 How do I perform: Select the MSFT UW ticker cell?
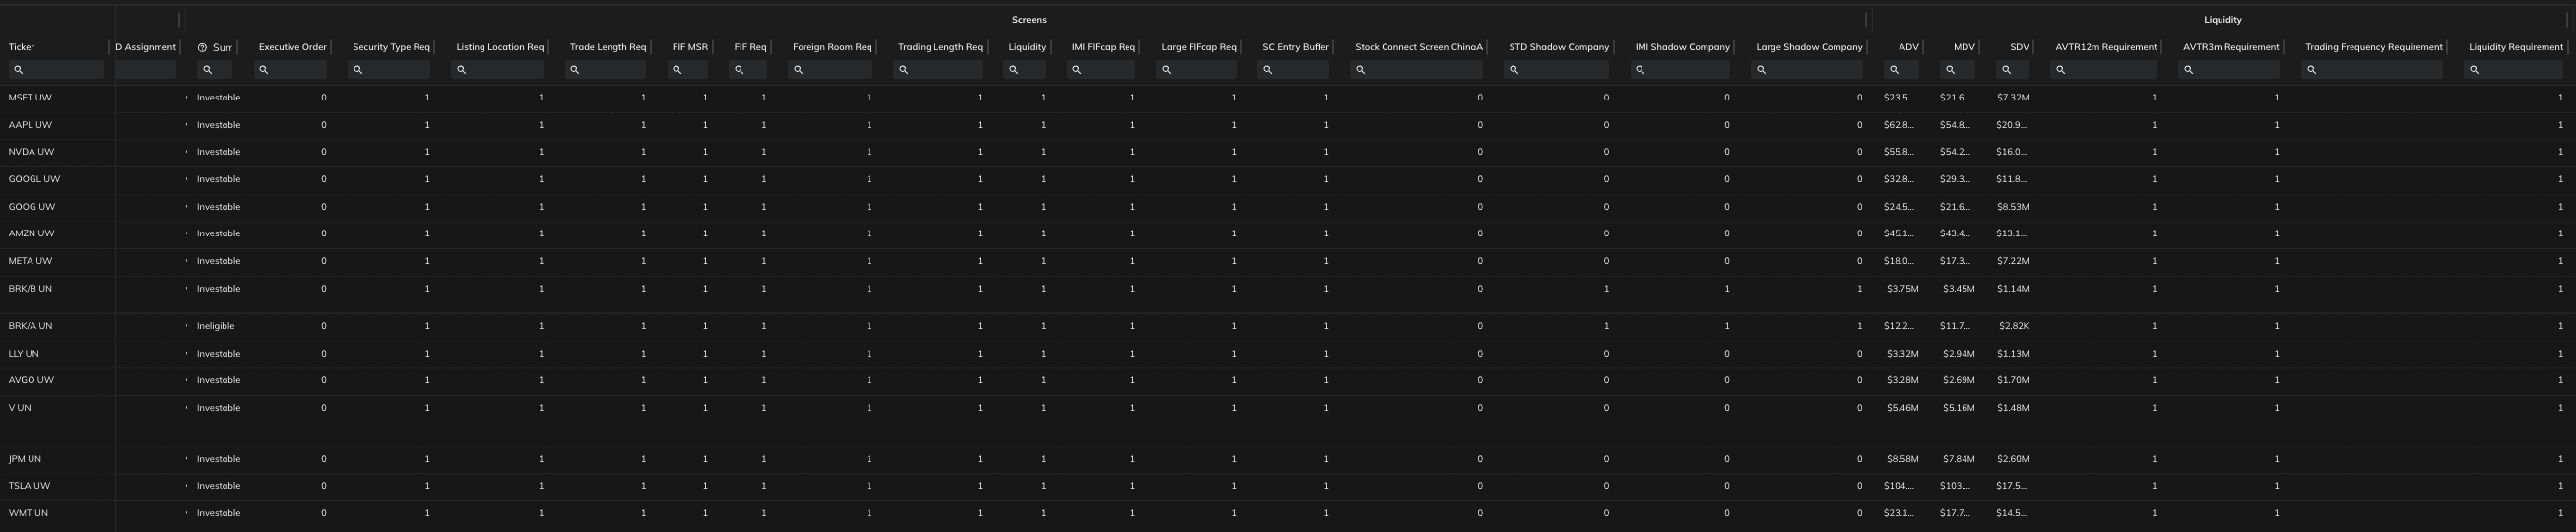click(x=30, y=98)
